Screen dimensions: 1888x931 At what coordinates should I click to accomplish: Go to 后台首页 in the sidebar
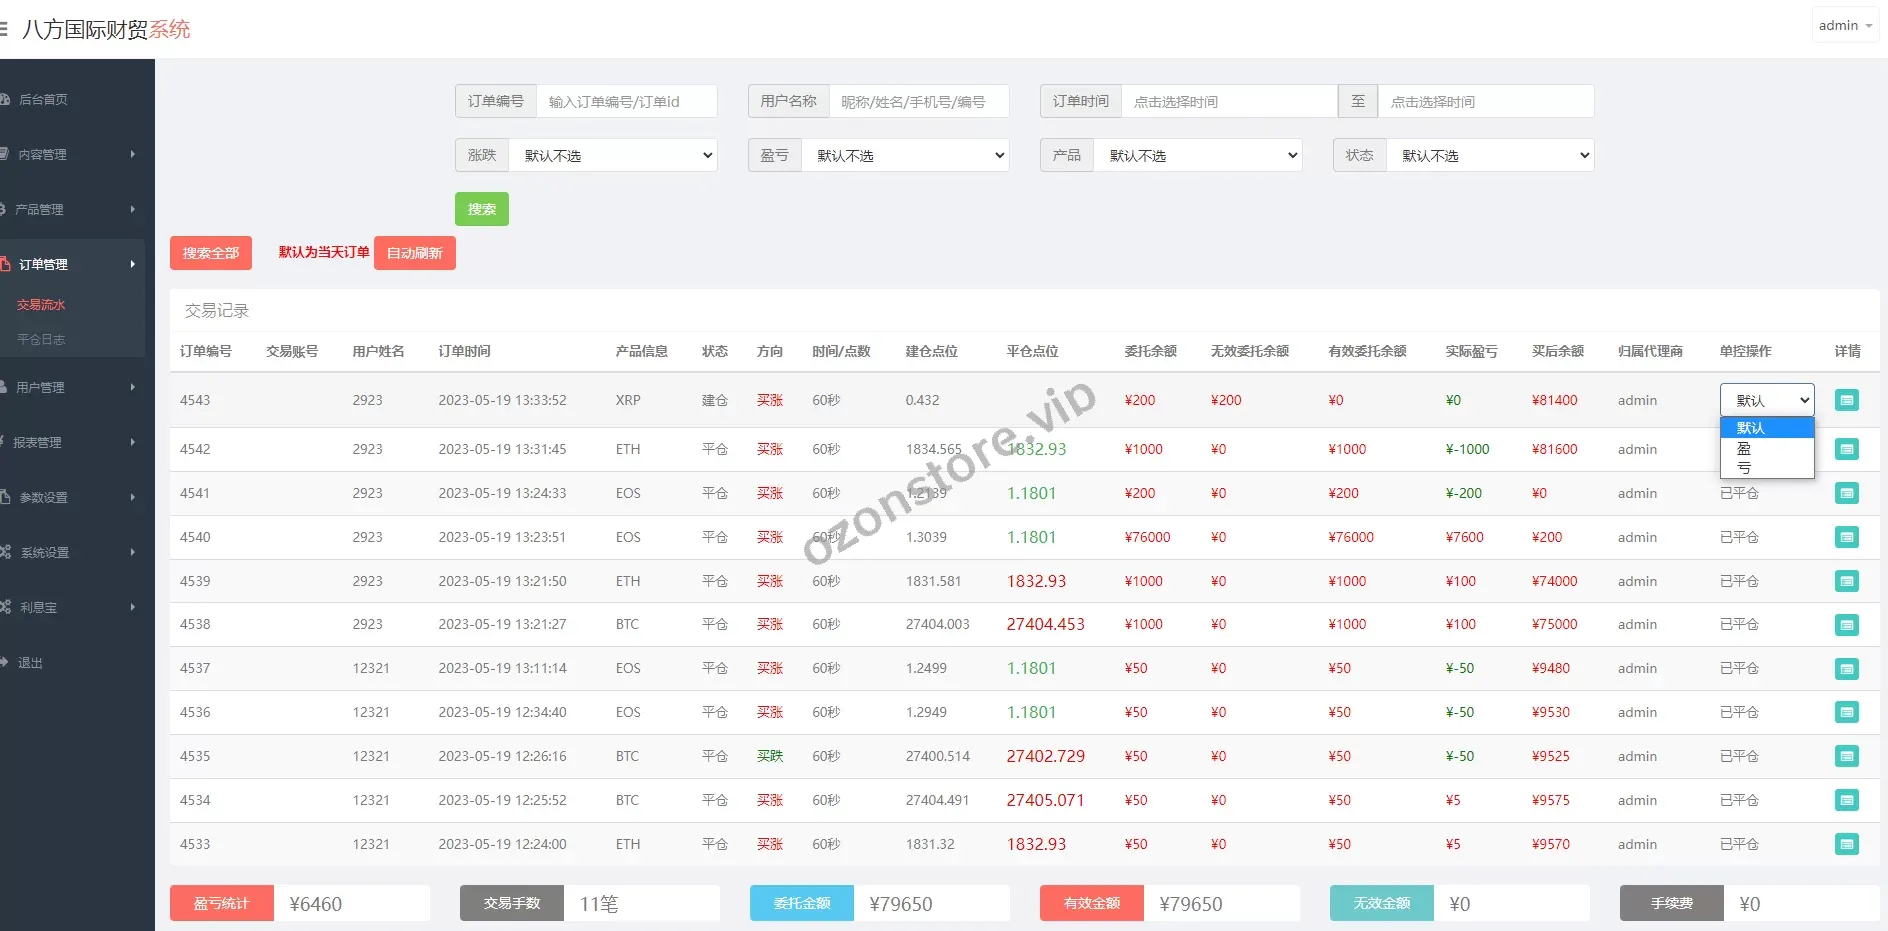pos(43,99)
